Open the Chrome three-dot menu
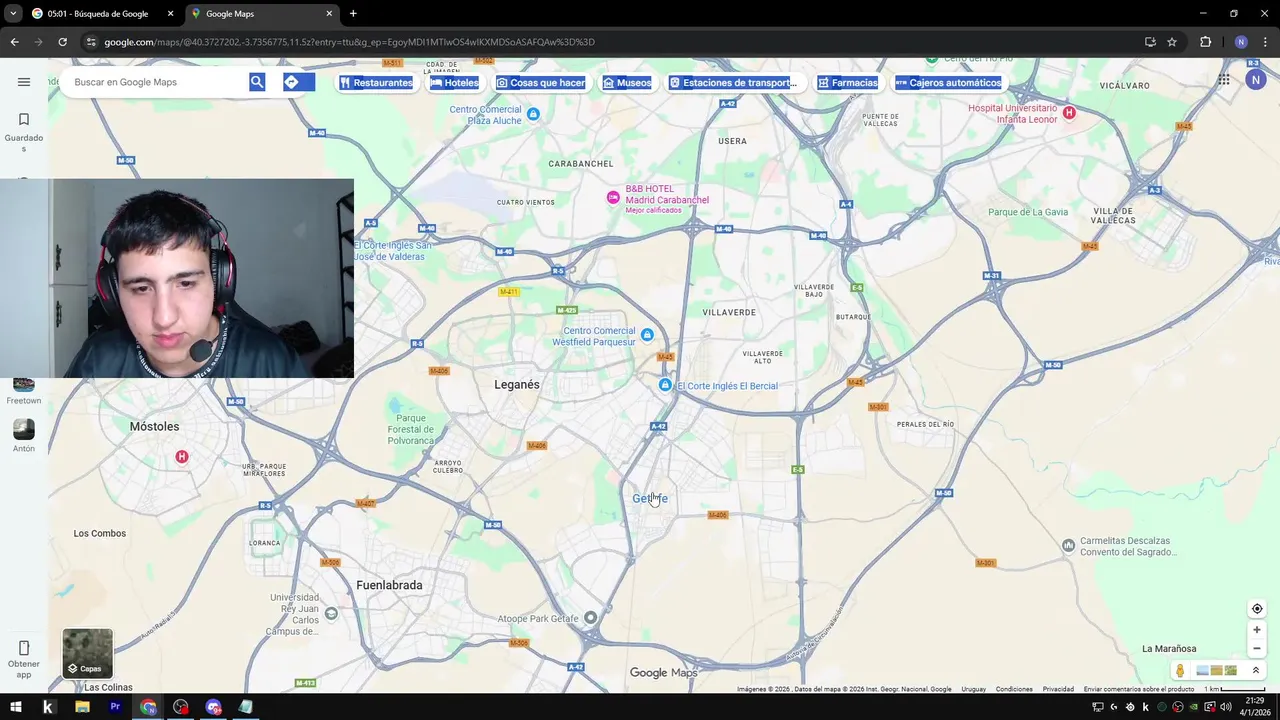The height and width of the screenshot is (720, 1280). 1265,42
